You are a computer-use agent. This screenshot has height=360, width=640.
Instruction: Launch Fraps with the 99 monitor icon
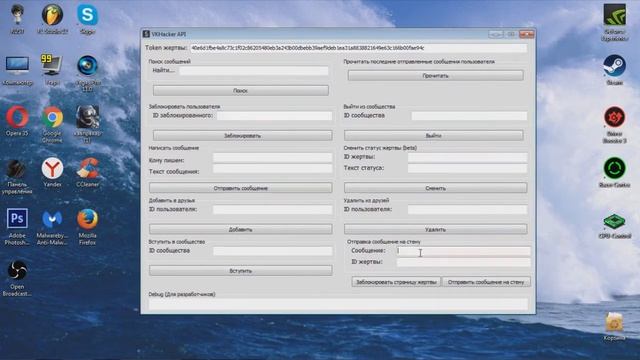[x=52, y=66]
